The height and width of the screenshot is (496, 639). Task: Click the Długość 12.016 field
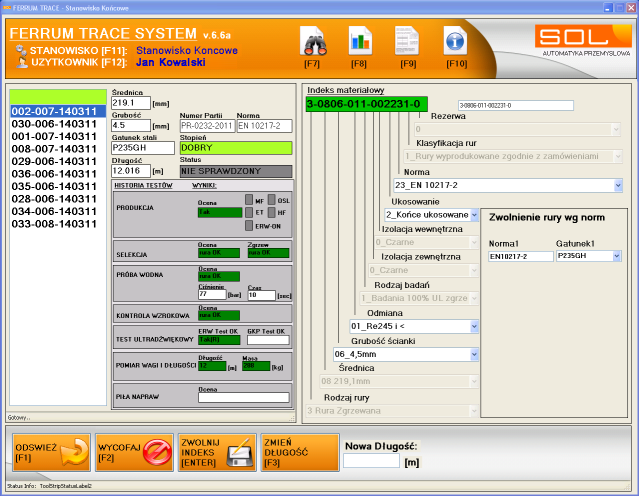(x=131, y=171)
